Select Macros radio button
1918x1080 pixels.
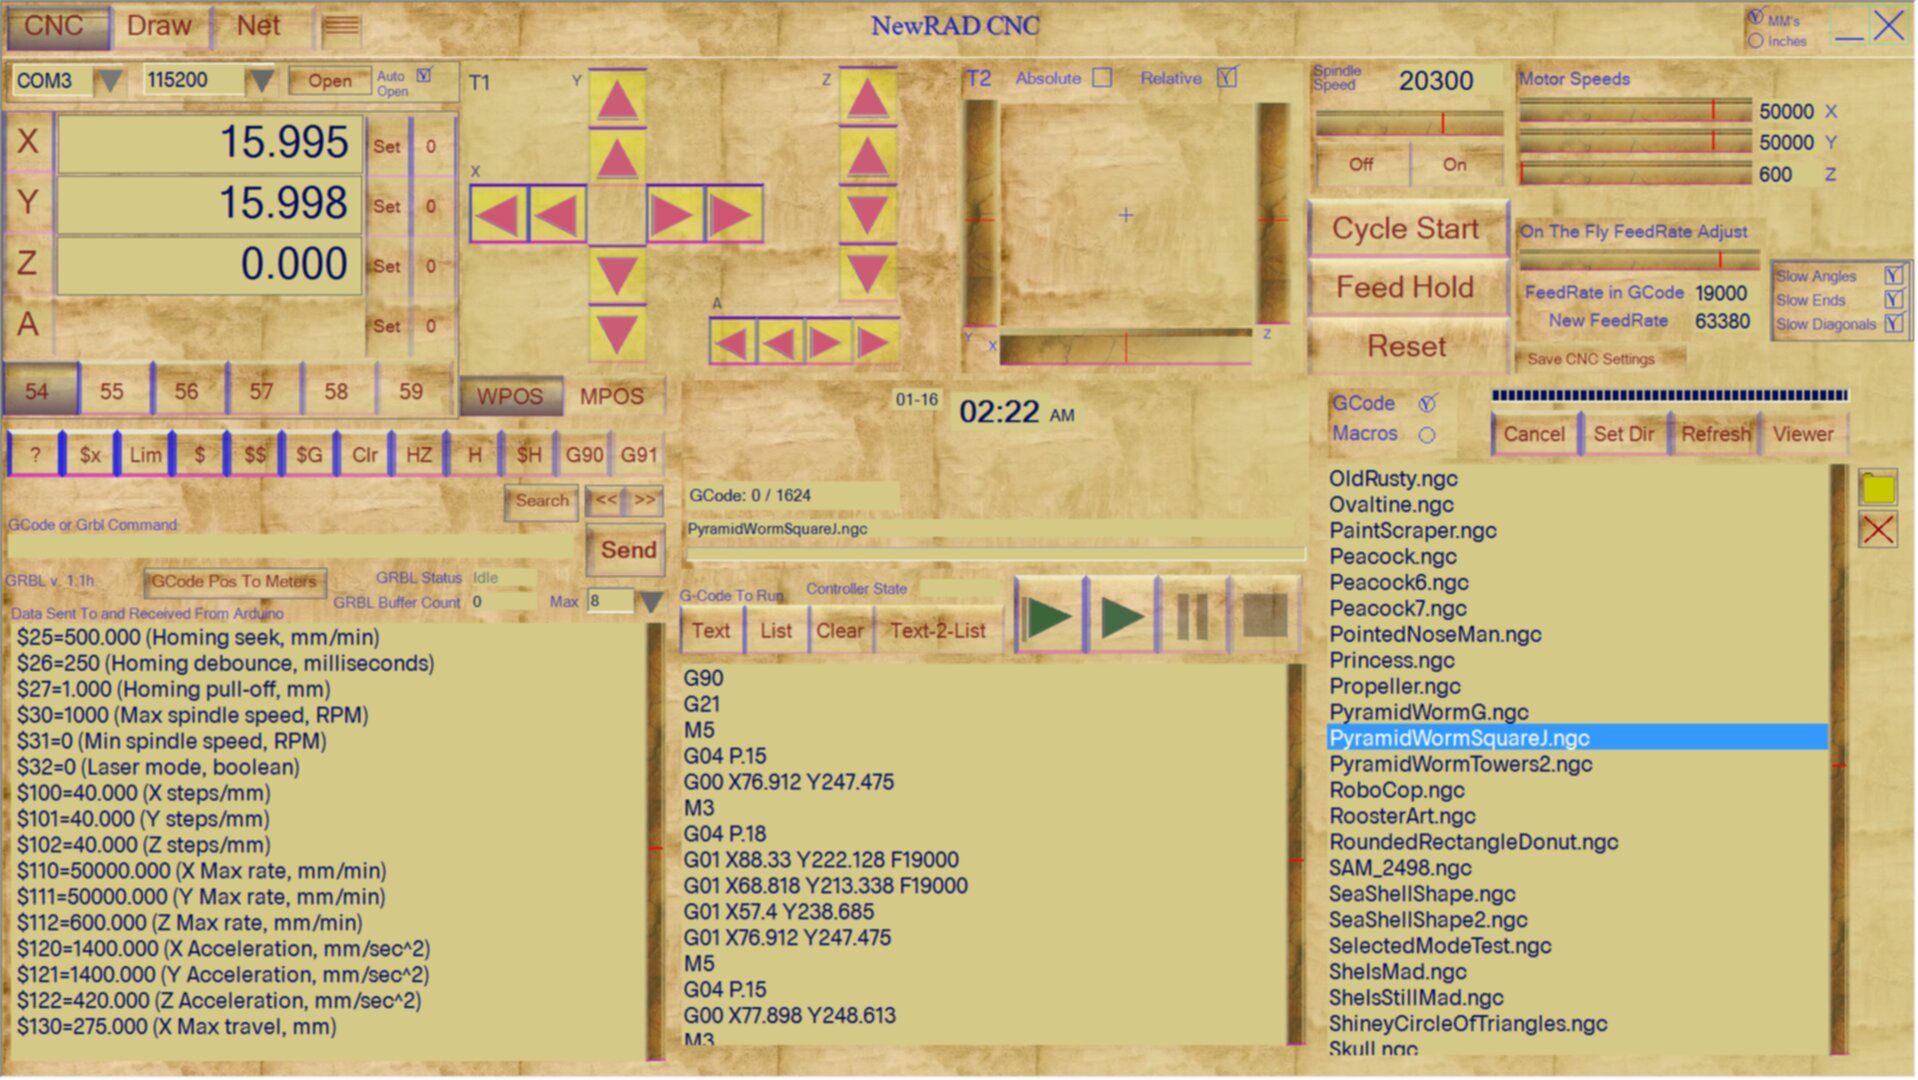click(1427, 435)
